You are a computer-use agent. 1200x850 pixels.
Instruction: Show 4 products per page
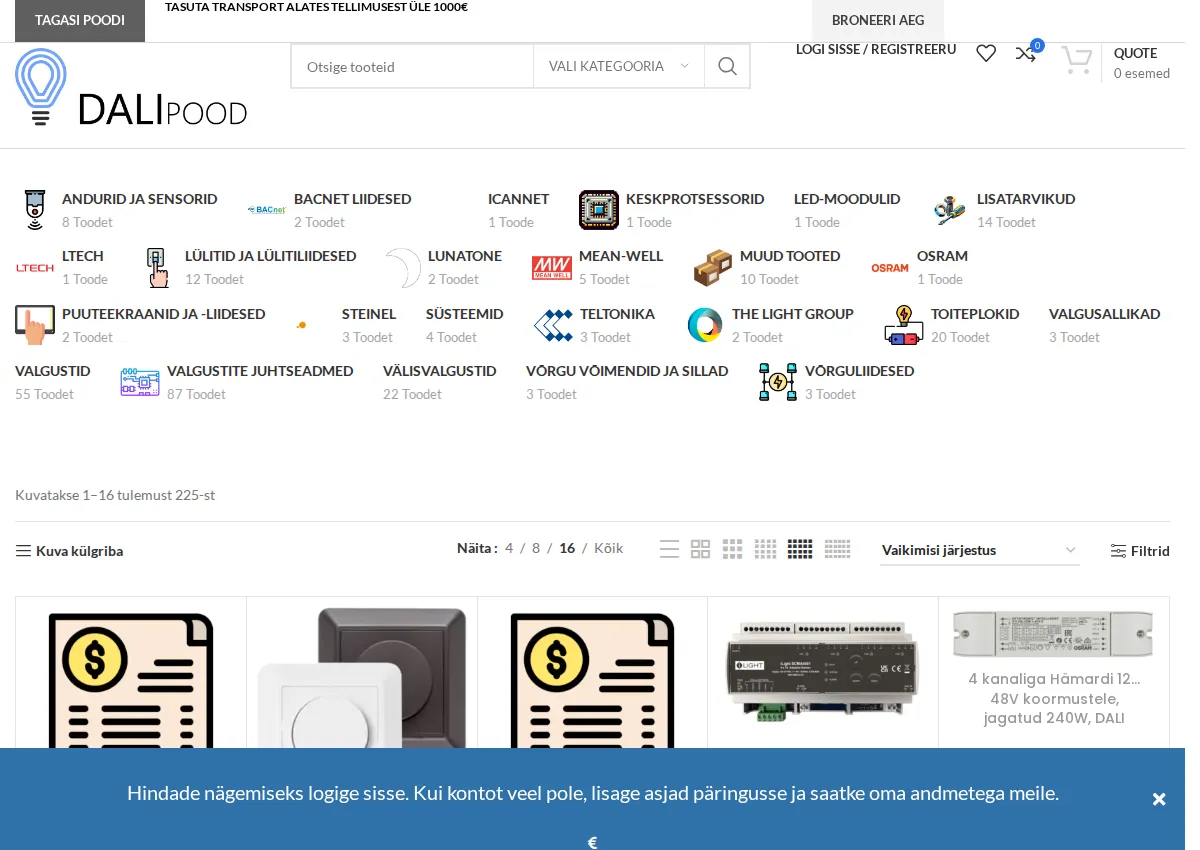tap(509, 548)
